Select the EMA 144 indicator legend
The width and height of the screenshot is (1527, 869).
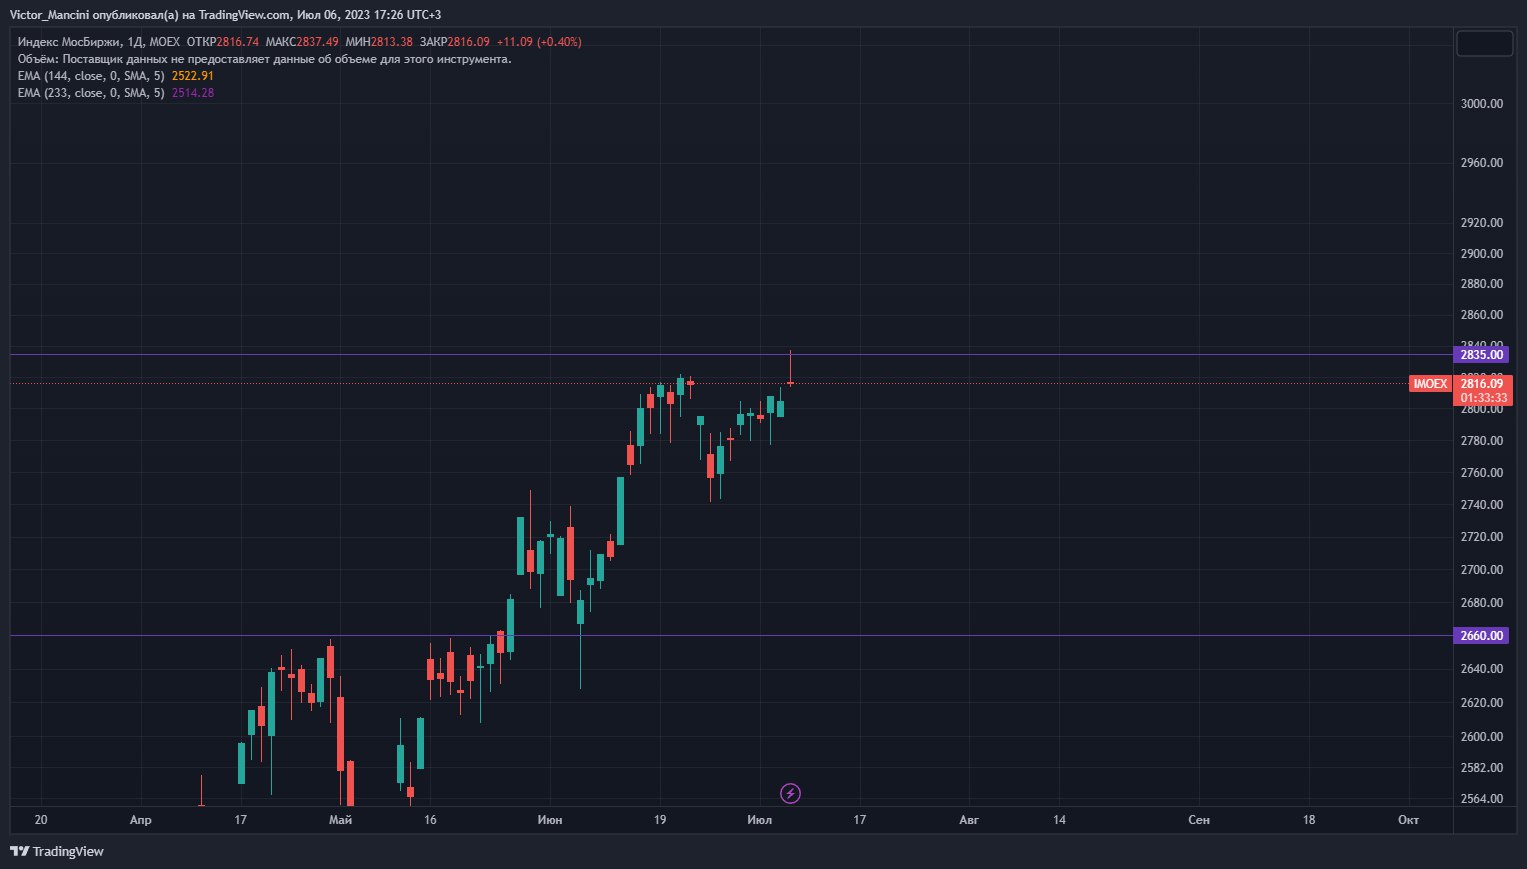pyautogui.click(x=90, y=76)
